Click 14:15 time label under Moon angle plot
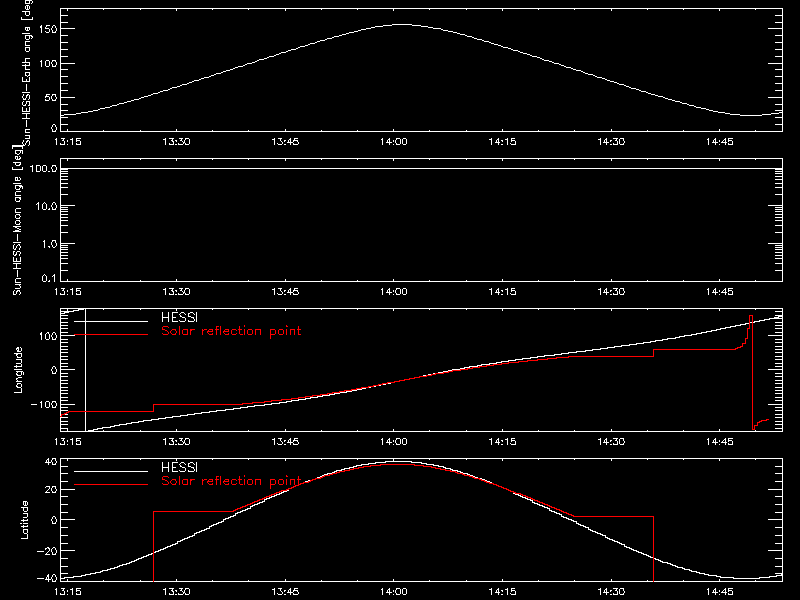Image resolution: width=800 pixels, height=600 pixels. (502, 292)
